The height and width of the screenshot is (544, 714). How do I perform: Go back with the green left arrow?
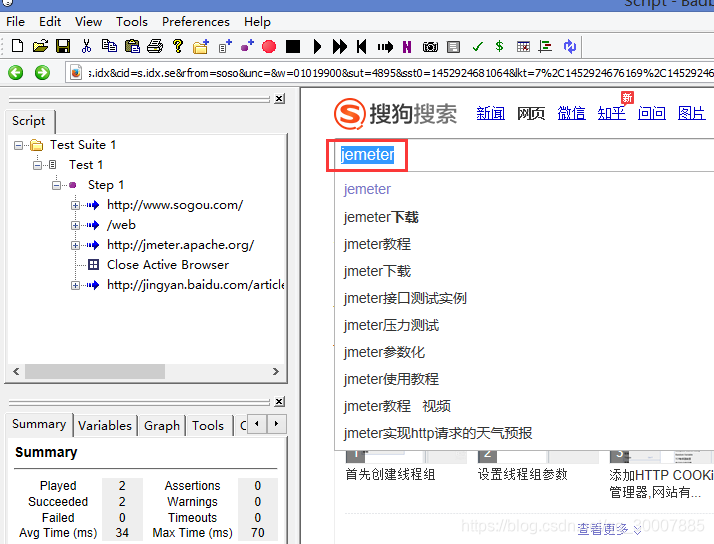[16, 72]
